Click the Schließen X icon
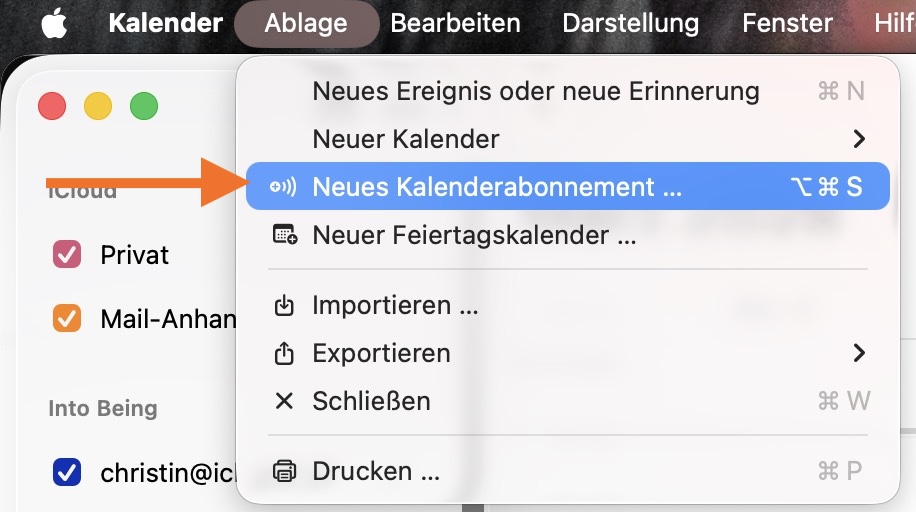 [284, 401]
